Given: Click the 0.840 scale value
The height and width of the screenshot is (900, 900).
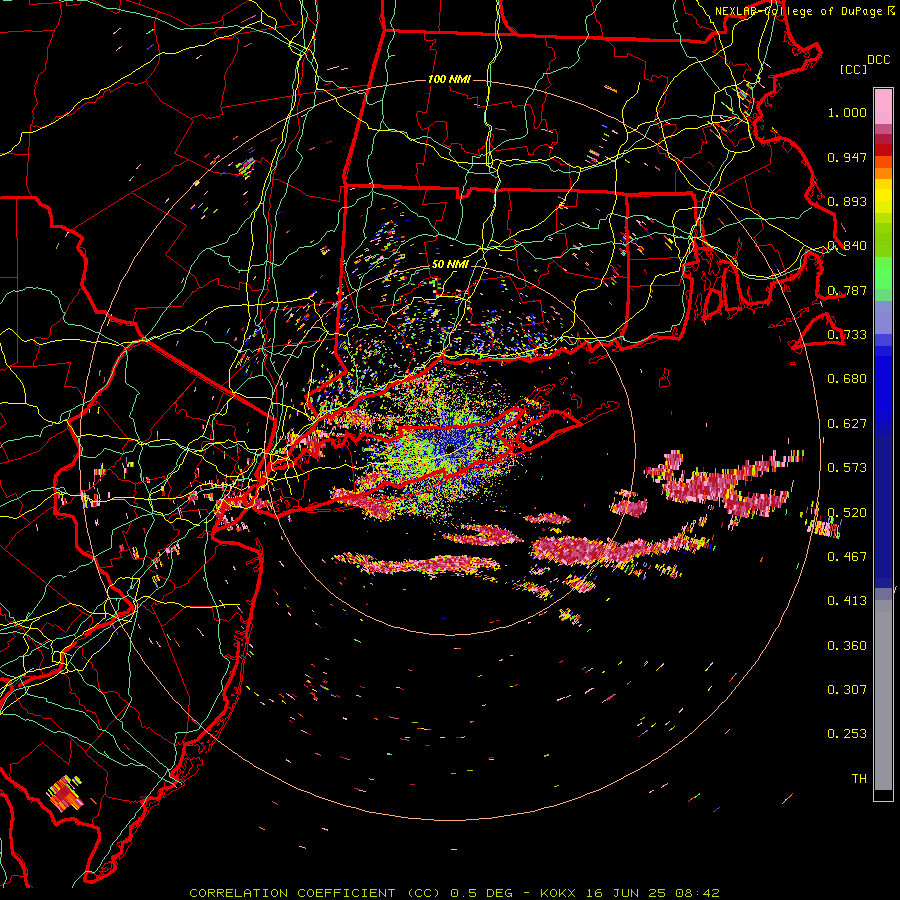Looking at the screenshot, I should 847,246.
